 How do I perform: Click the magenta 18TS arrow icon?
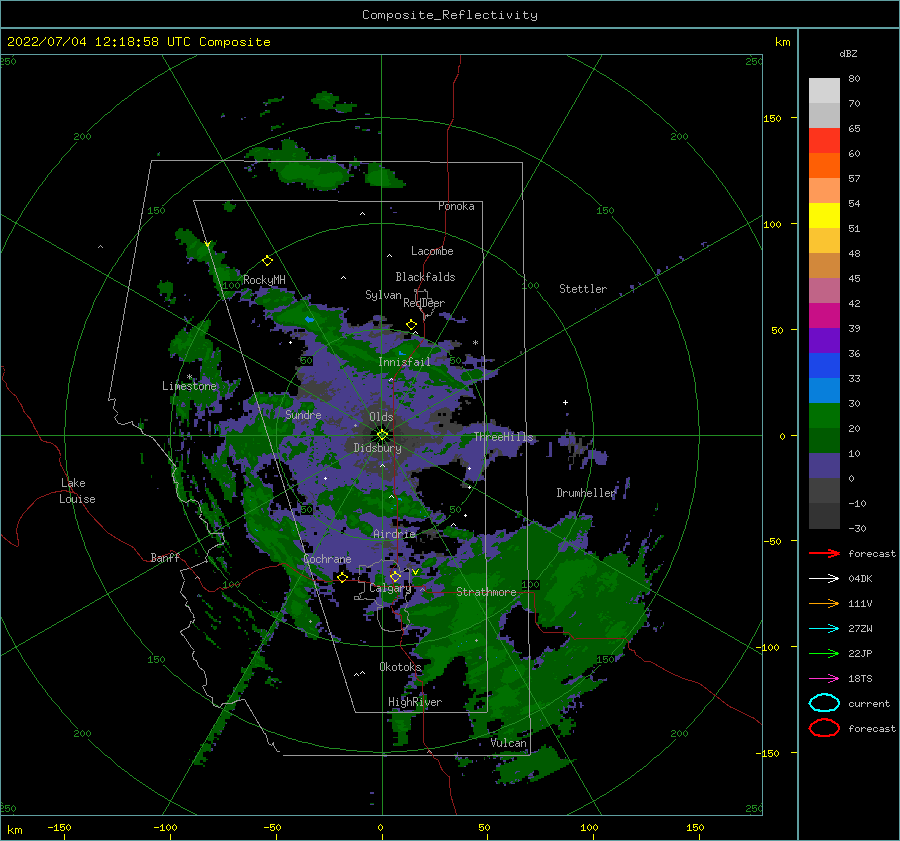[x=824, y=679]
